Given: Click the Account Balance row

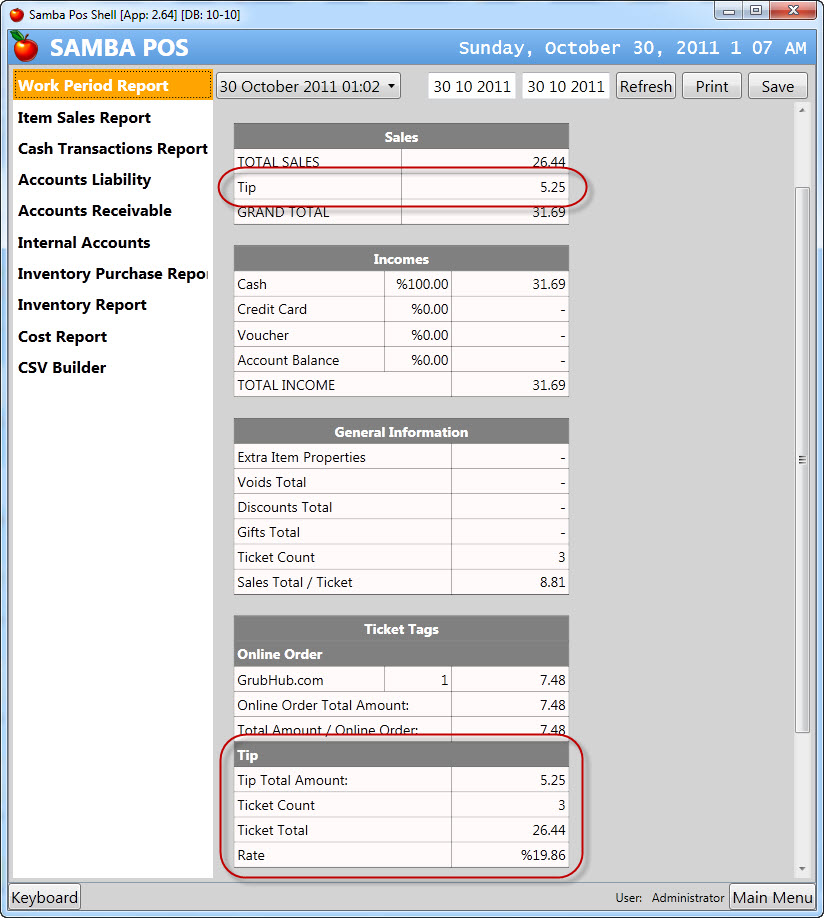Looking at the screenshot, I should point(401,360).
